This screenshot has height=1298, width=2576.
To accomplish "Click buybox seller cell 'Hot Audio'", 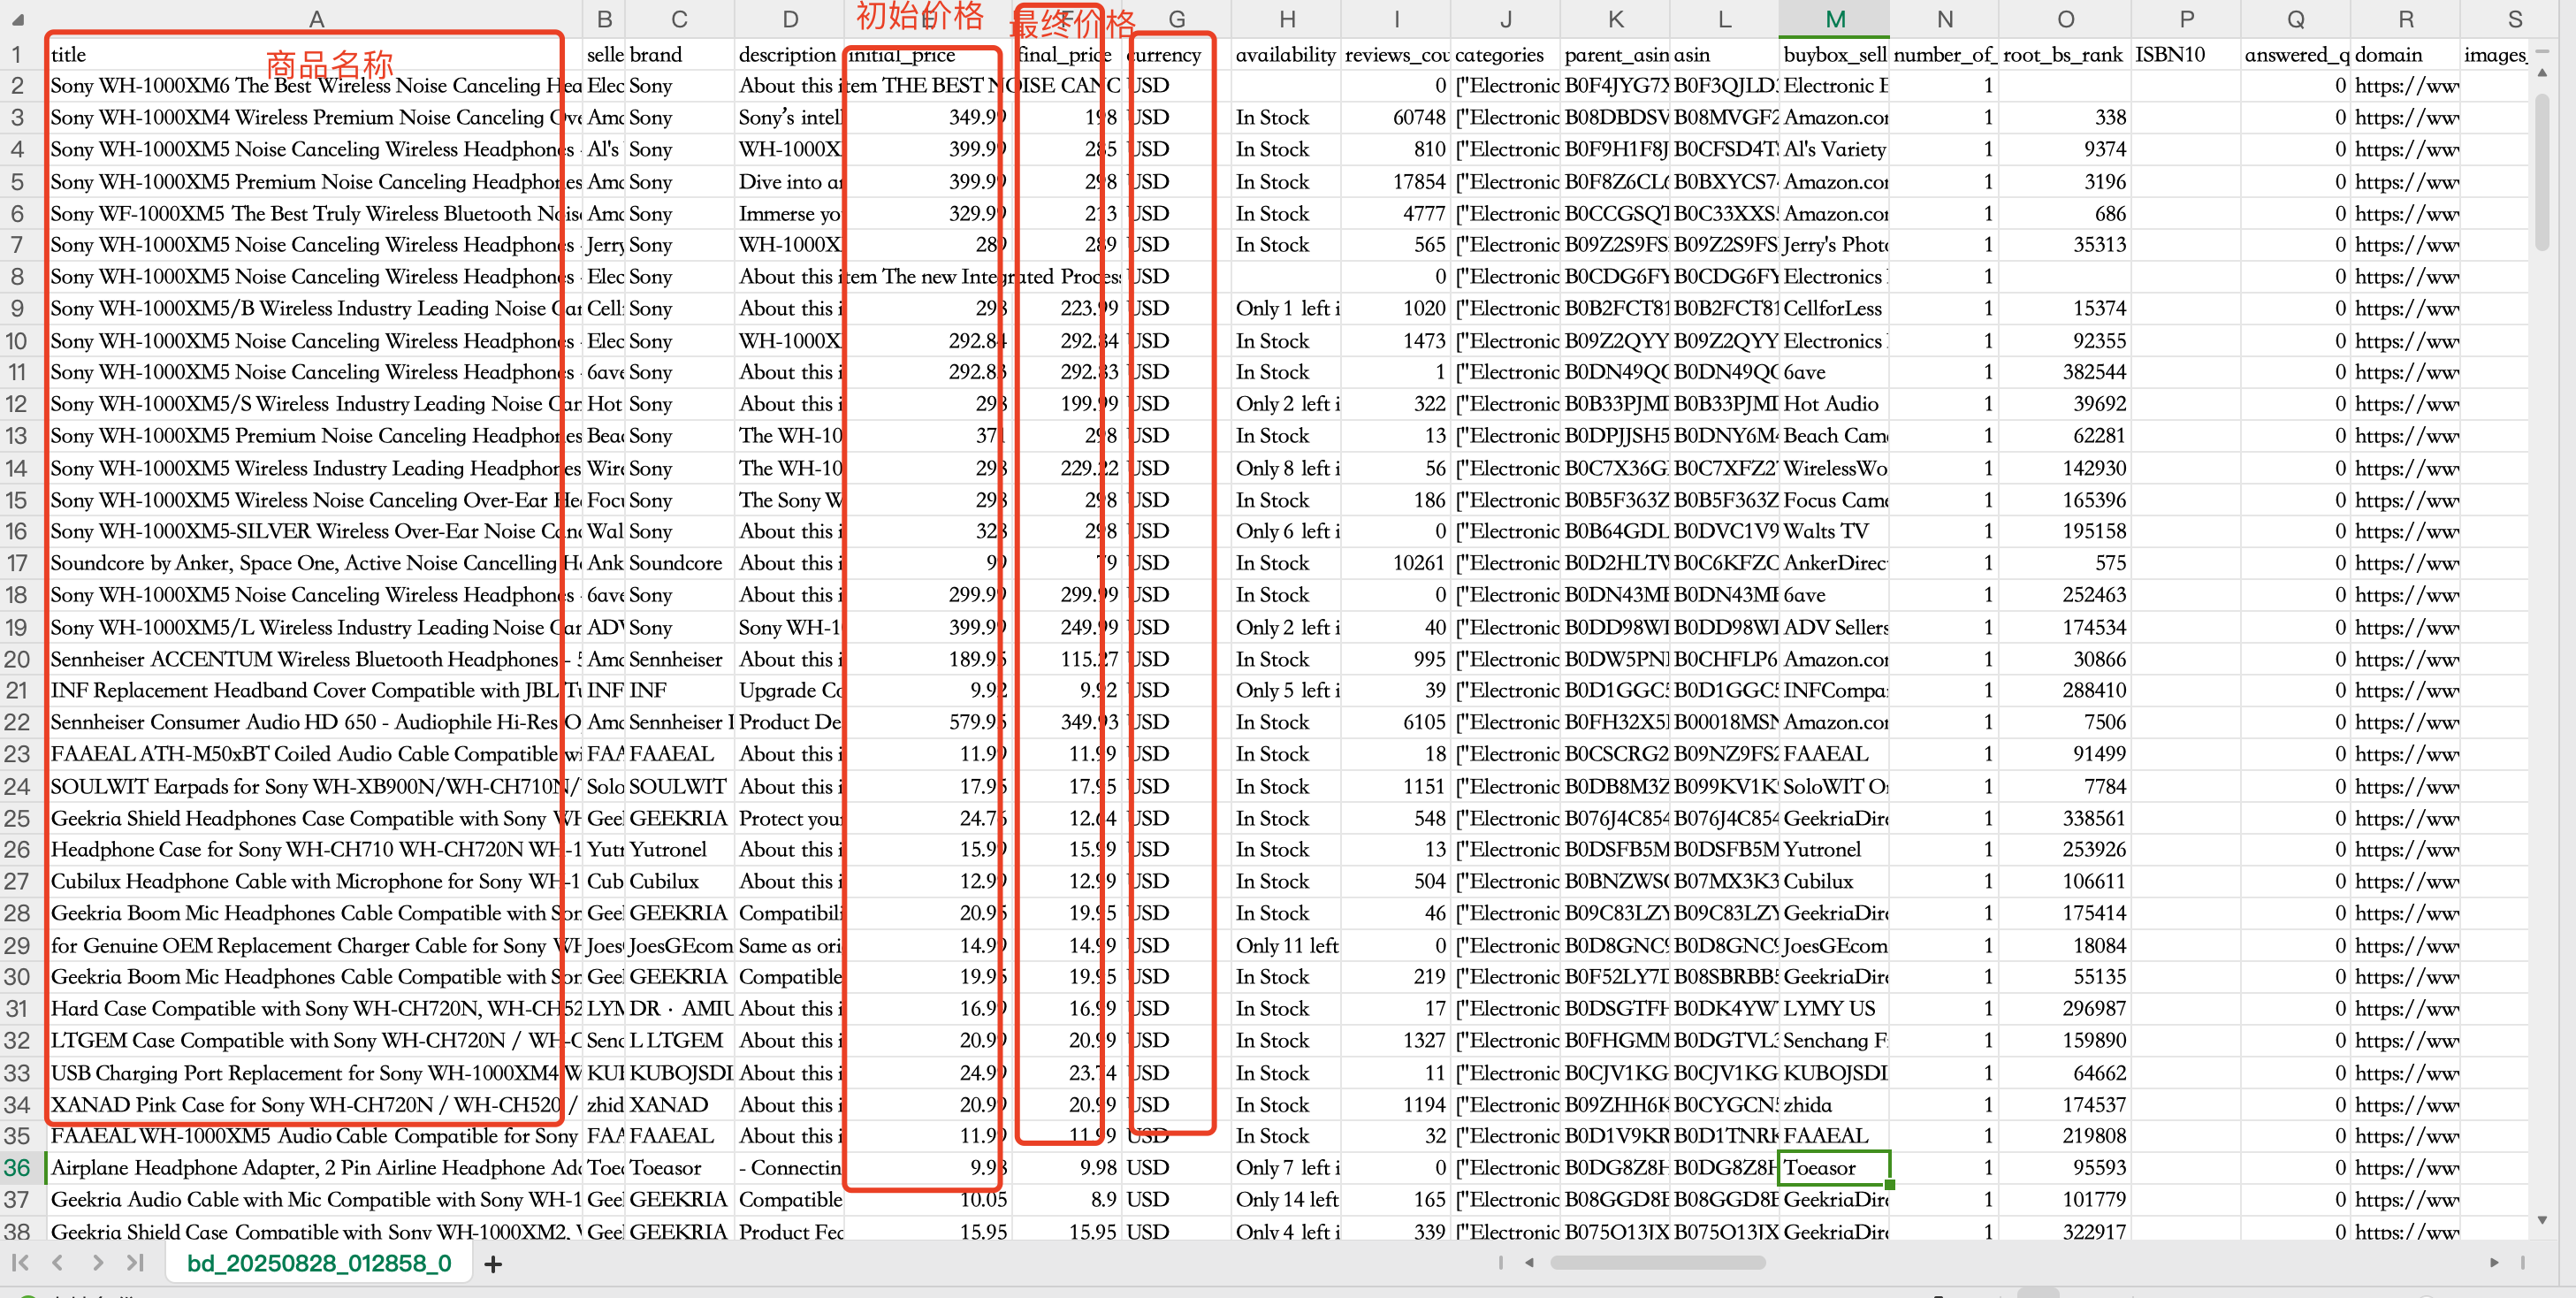I will coord(1835,404).
